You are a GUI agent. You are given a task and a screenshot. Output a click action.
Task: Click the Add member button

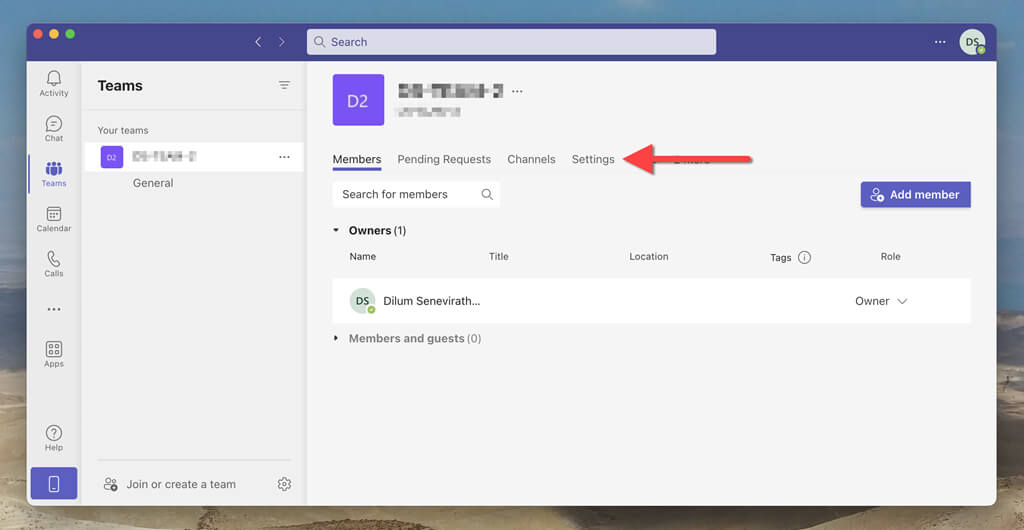(x=916, y=195)
